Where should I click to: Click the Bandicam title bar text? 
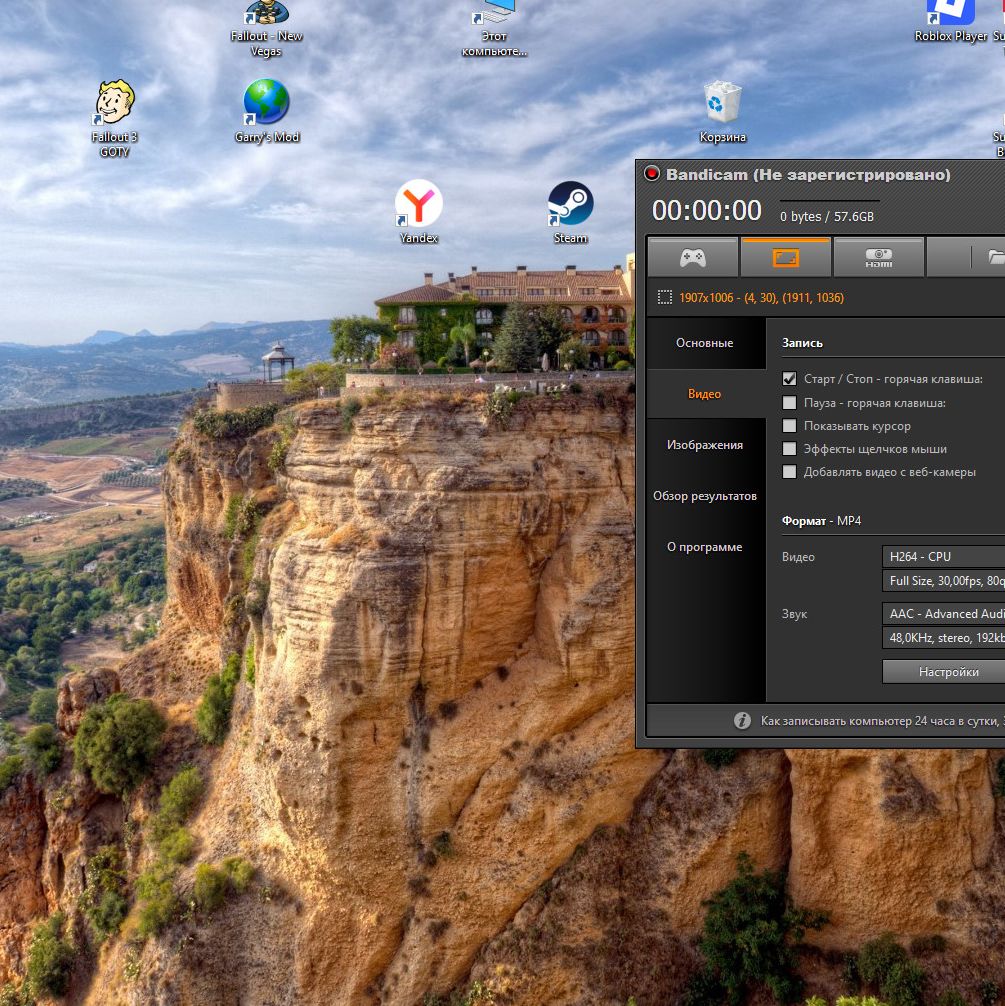point(808,175)
